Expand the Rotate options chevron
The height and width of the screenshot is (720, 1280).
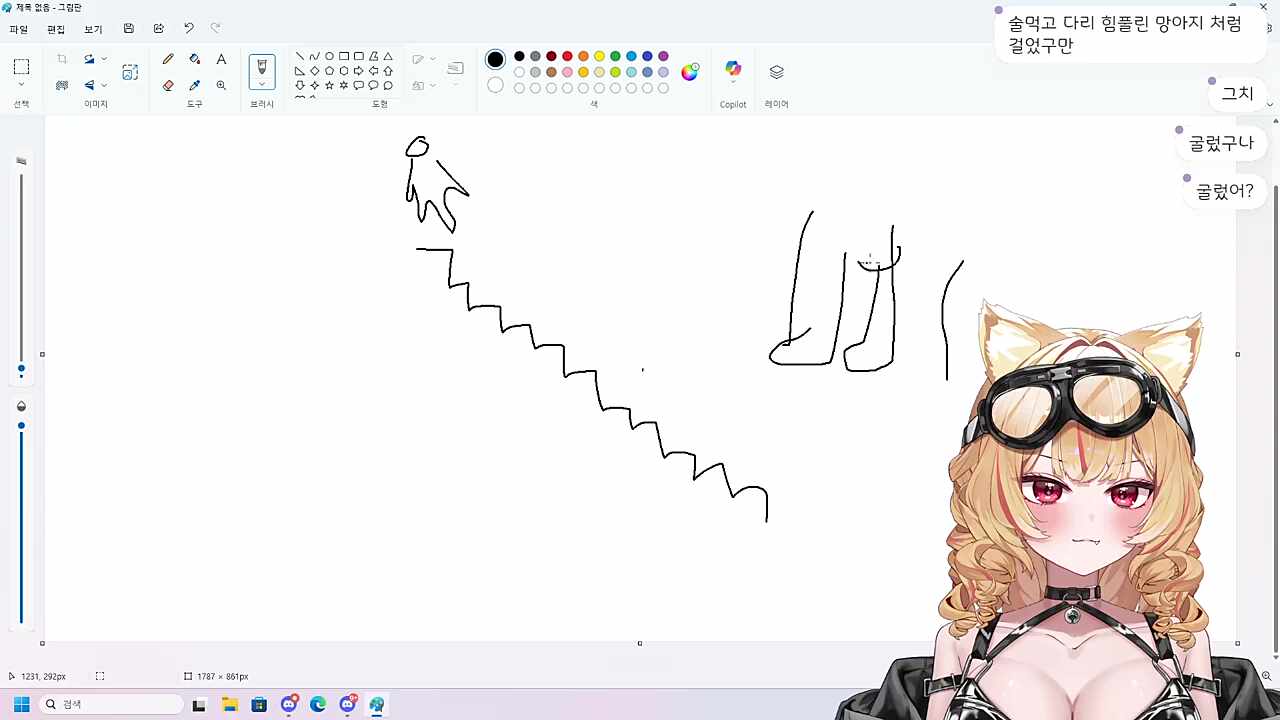click(x=104, y=59)
